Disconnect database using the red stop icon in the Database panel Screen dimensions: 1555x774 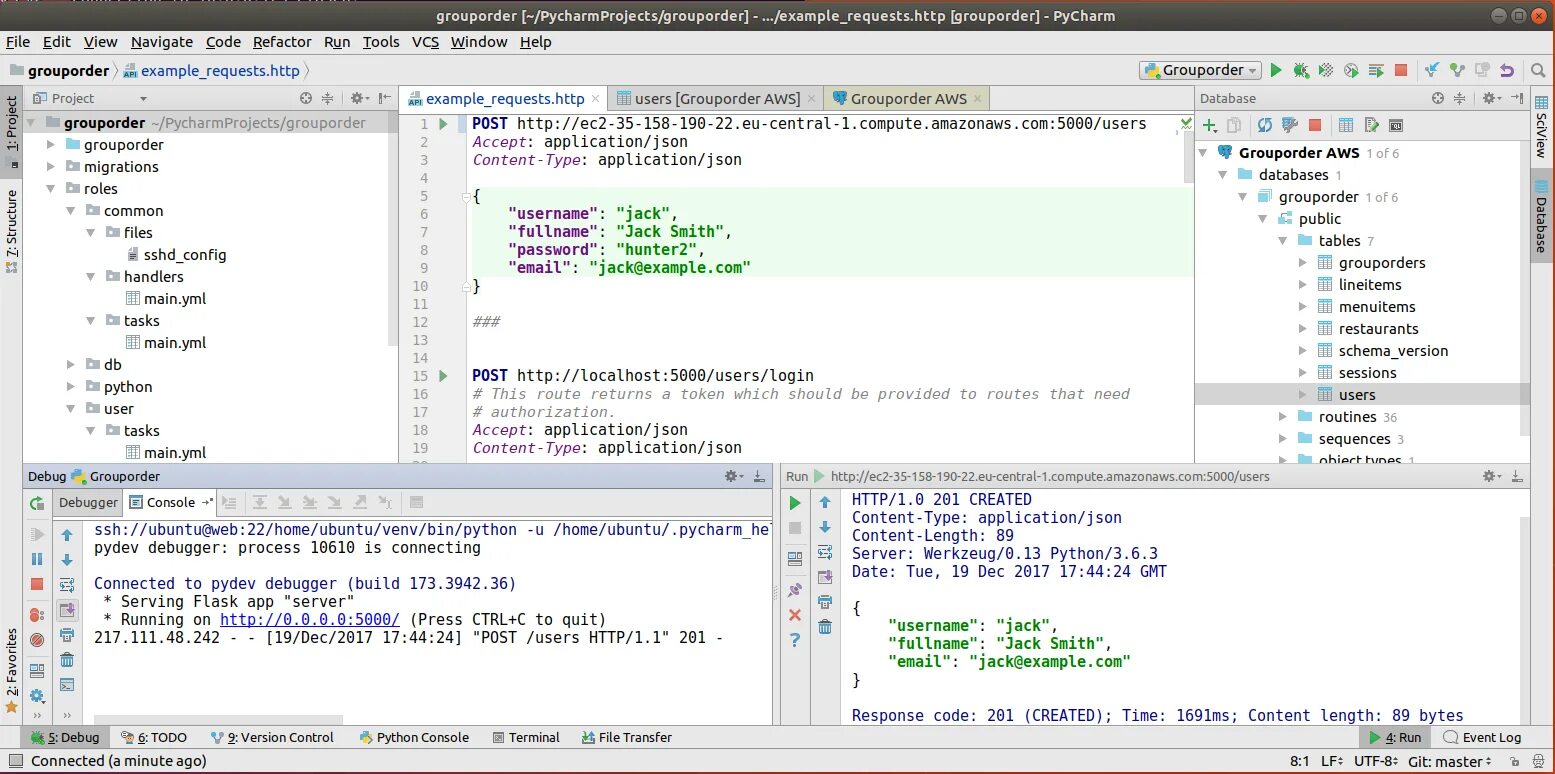pyautogui.click(x=1315, y=125)
